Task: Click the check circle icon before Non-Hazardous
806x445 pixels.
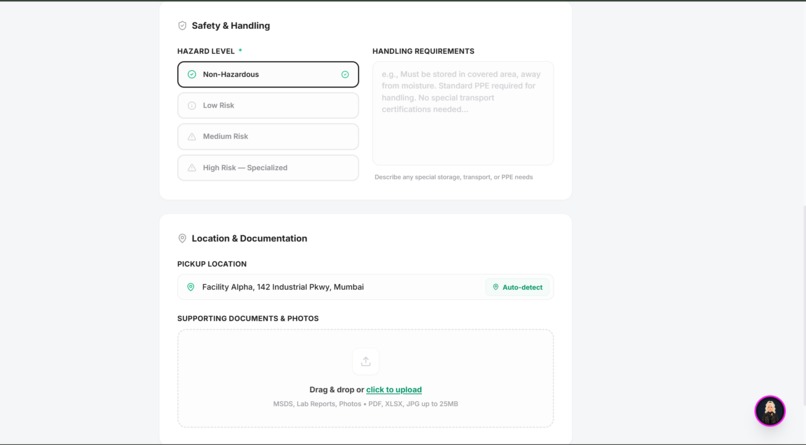Action: pyautogui.click(x=192, y=75)
